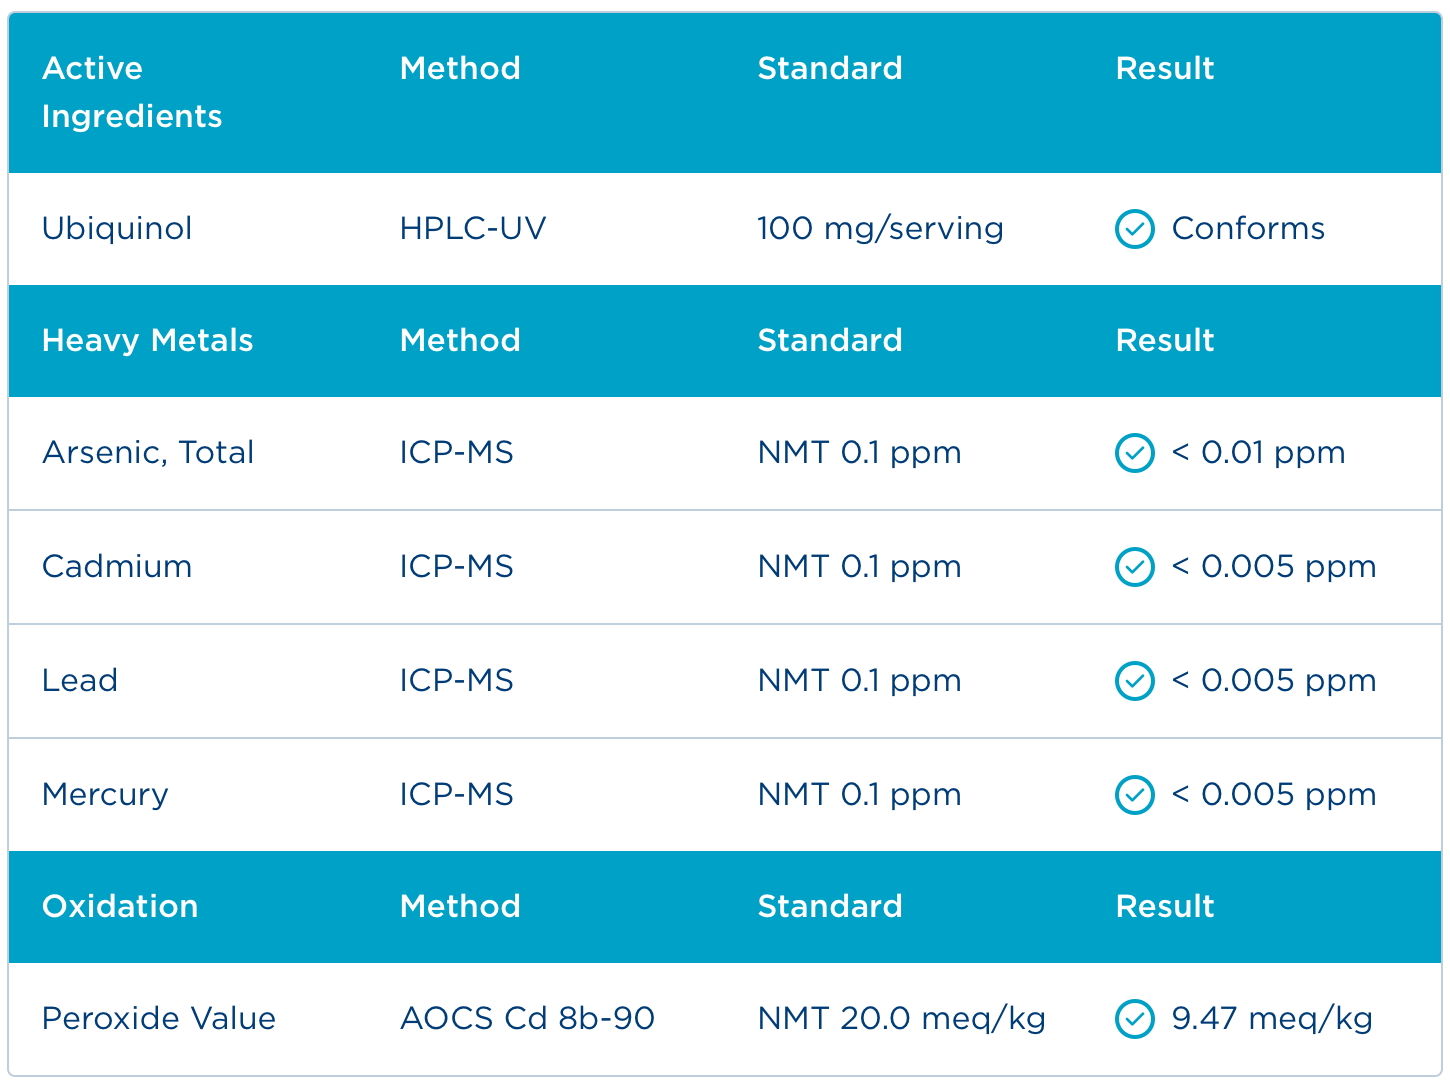The image size is (1450, 1089).
Task: Select the Ubiquinol ingredient name
Action: [117, 229]
